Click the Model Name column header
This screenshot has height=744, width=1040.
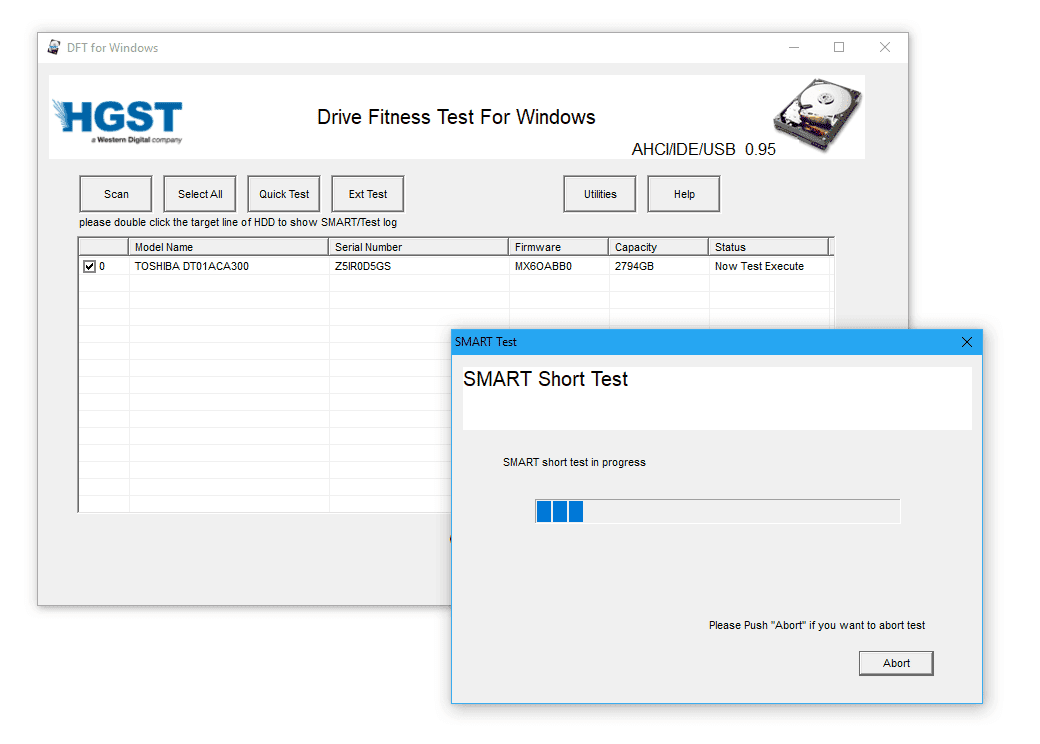[x=228, y=247]
